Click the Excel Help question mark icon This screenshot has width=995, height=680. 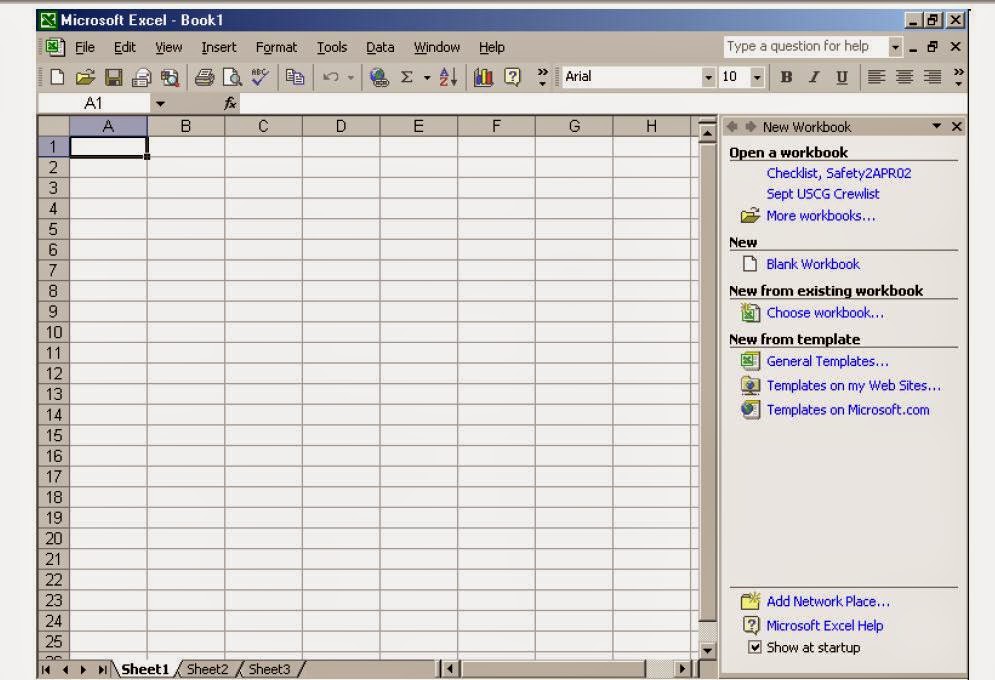click(512, 77)
